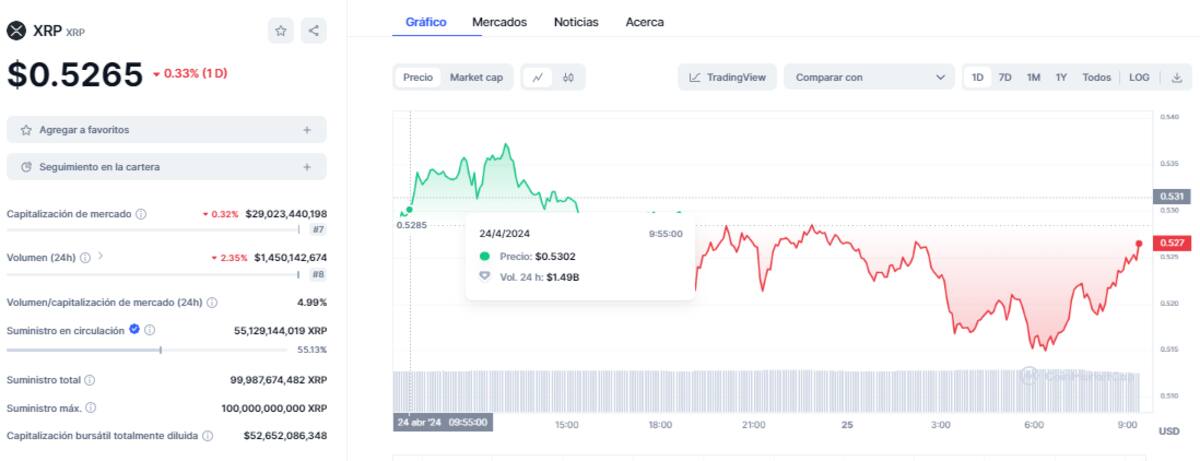Expand Volumen (24h) chevron arrow
This screenshot has width=1200, height=461.
click(100, 257)
